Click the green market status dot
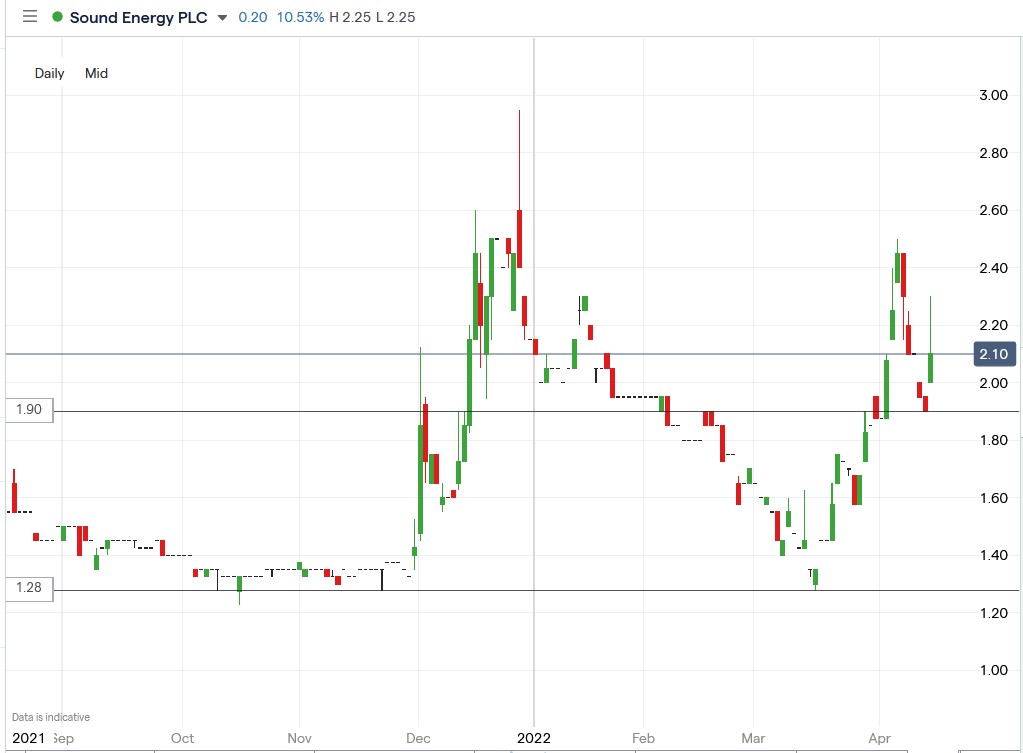Viewport: 1023px width, 753px height. pos(59,17)
